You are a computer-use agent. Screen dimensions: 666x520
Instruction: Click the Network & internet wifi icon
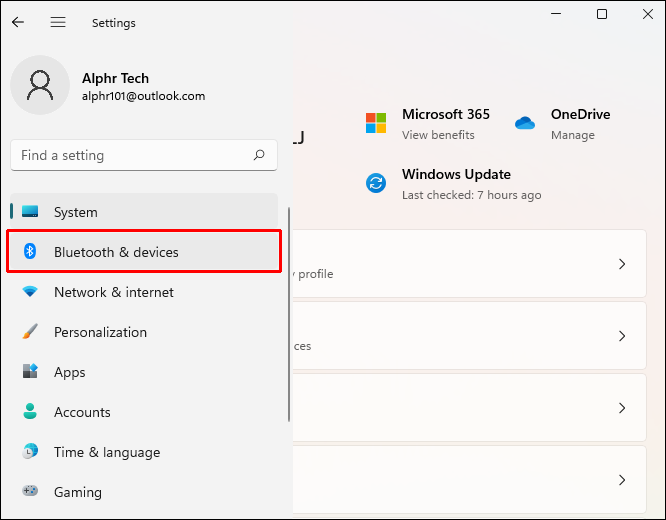30,292
